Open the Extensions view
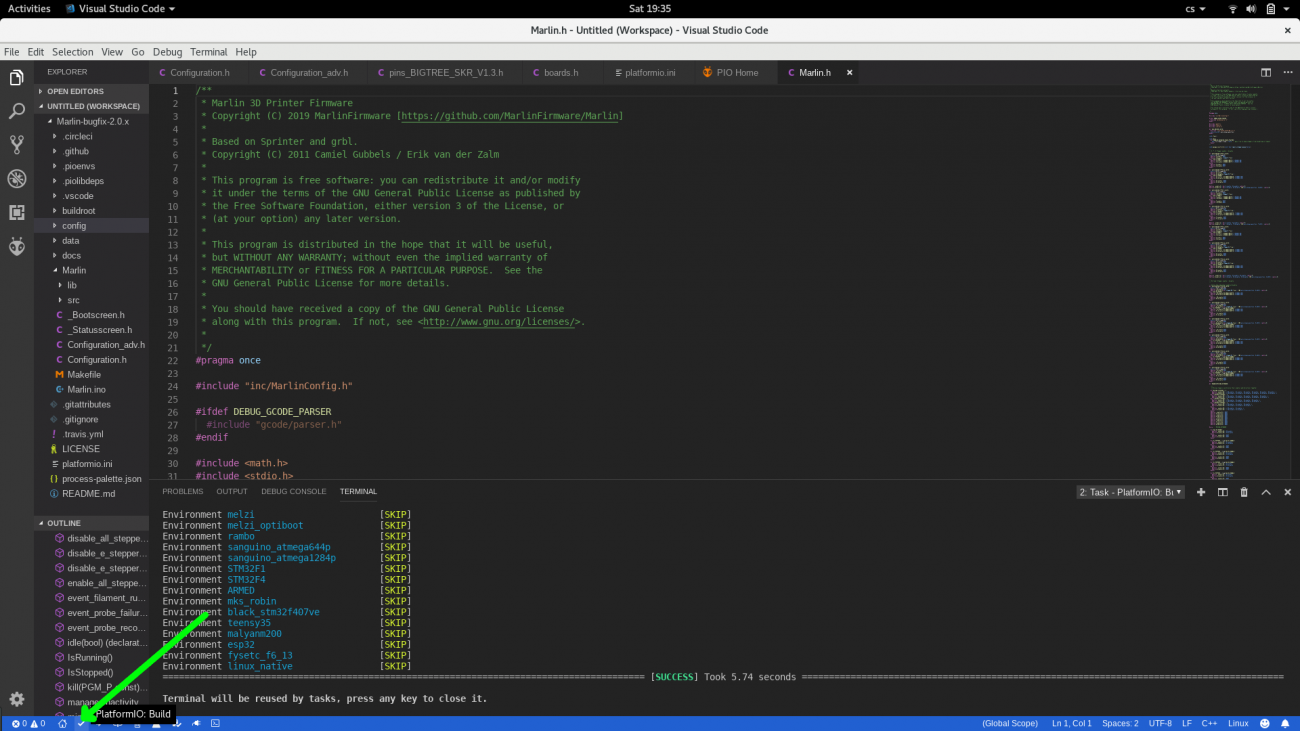The width and height of the screenshot is (1300, 731). [x=16, y=213]
